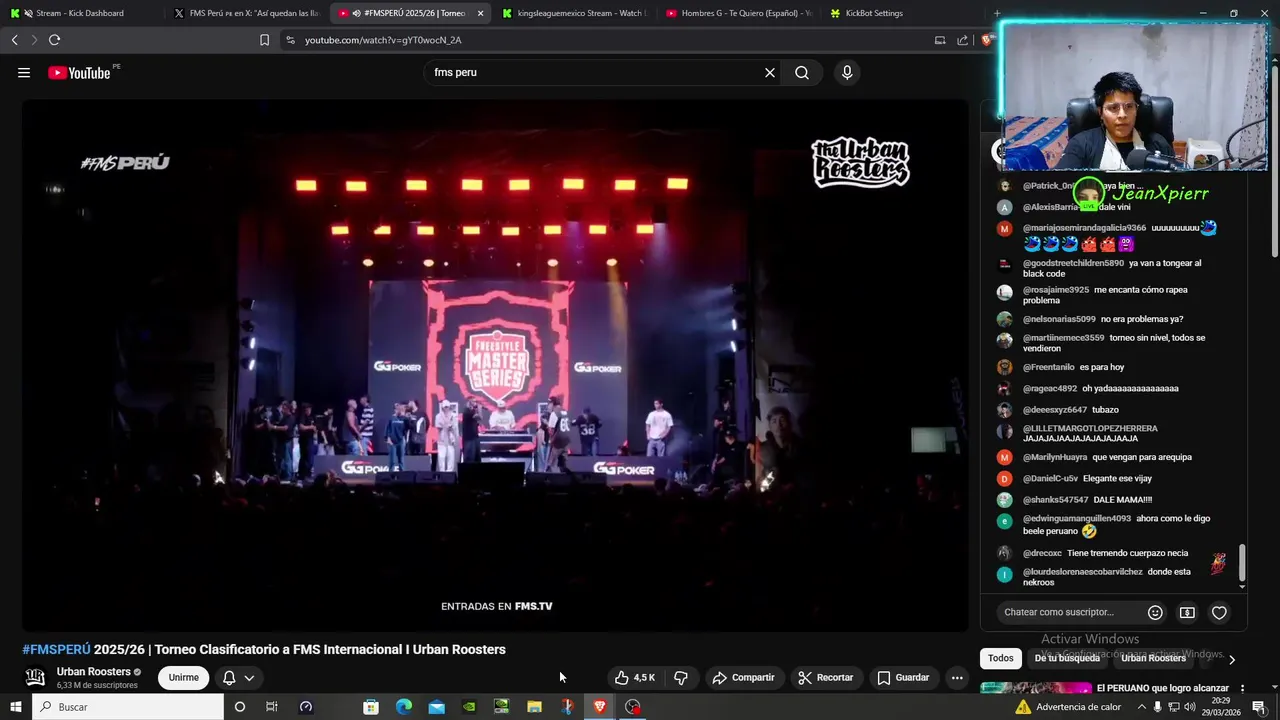Viewport: 1280px width, 720px height.
Task: Go to the YouTube home logo
Action: tap(79, 73)
